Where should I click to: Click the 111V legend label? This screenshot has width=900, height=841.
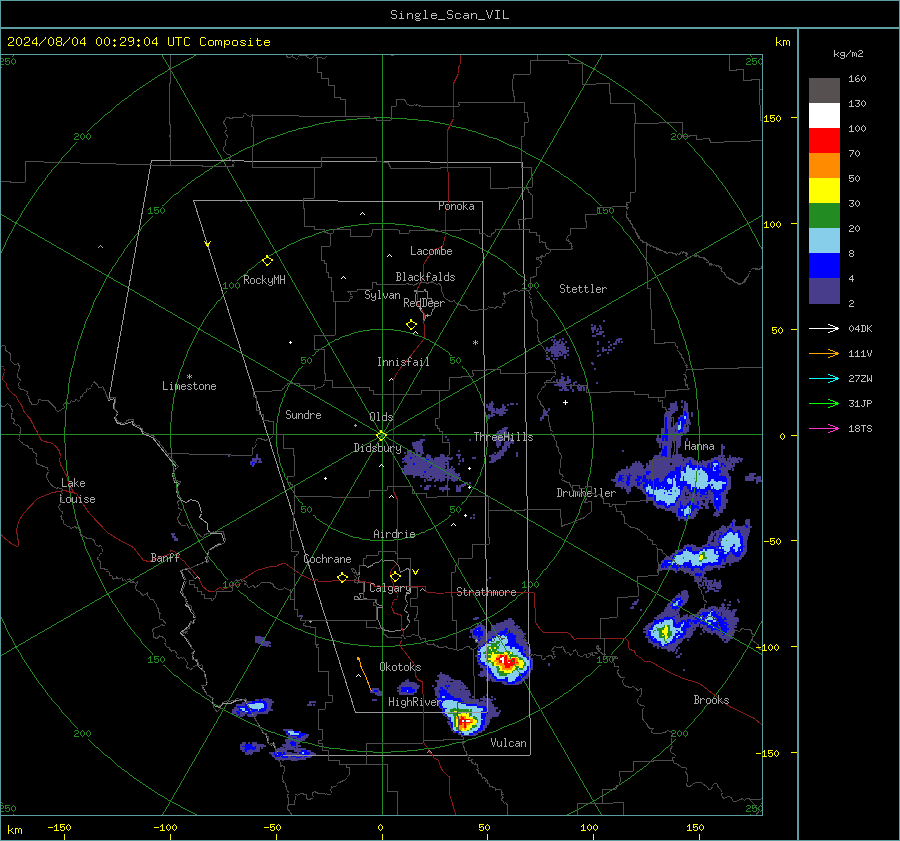tap(860, 354)
